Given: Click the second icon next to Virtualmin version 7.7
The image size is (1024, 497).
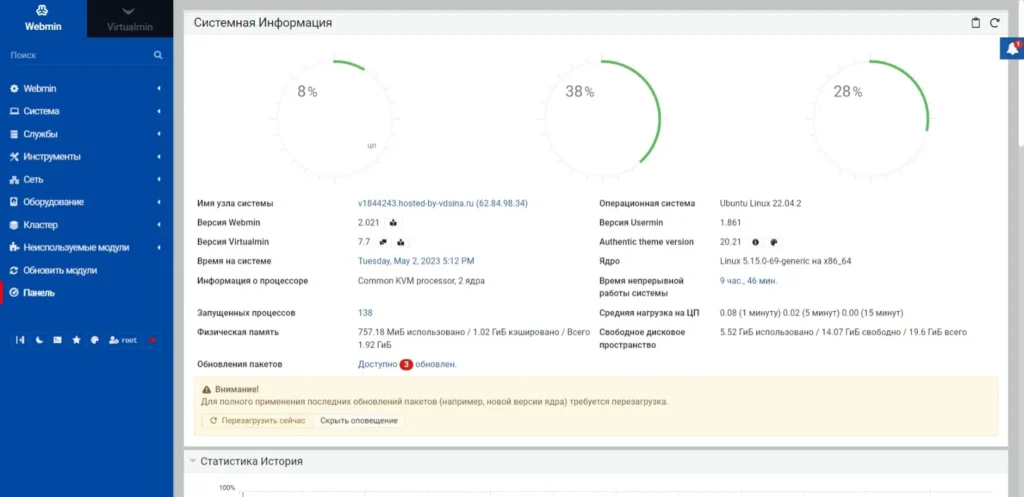Looking at the screenshot, I should coord(400,242).
